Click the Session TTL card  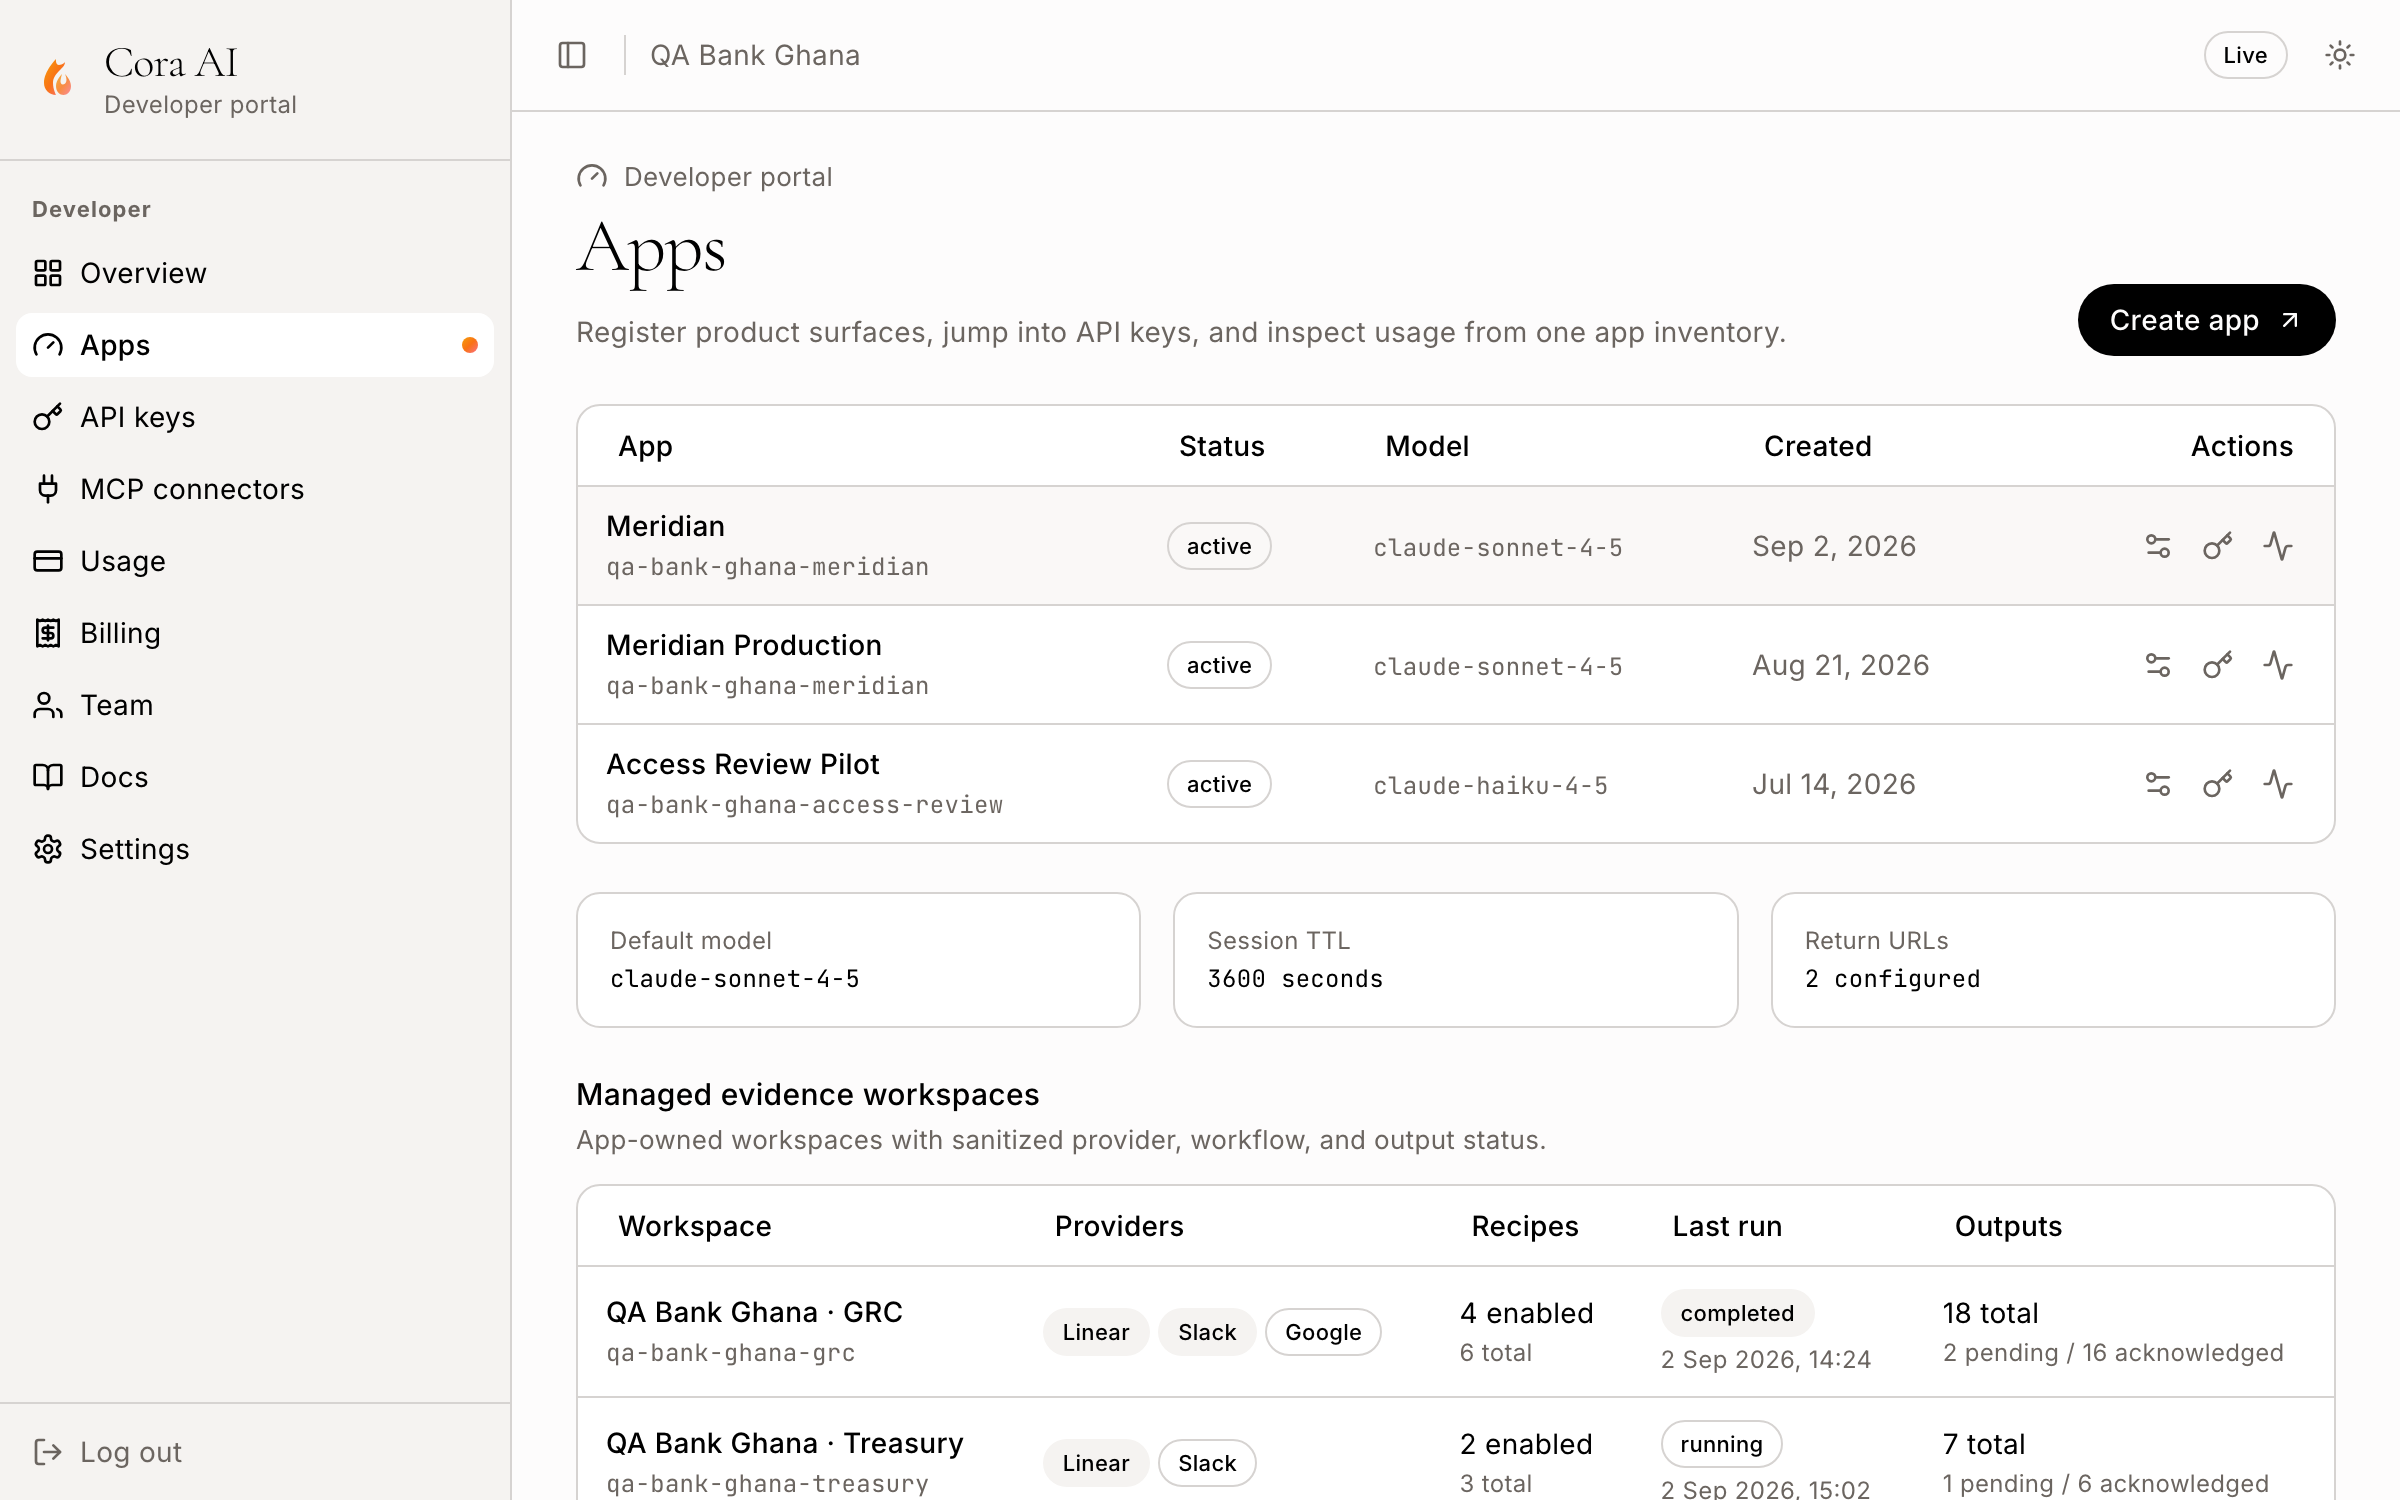pos(1455,960)
